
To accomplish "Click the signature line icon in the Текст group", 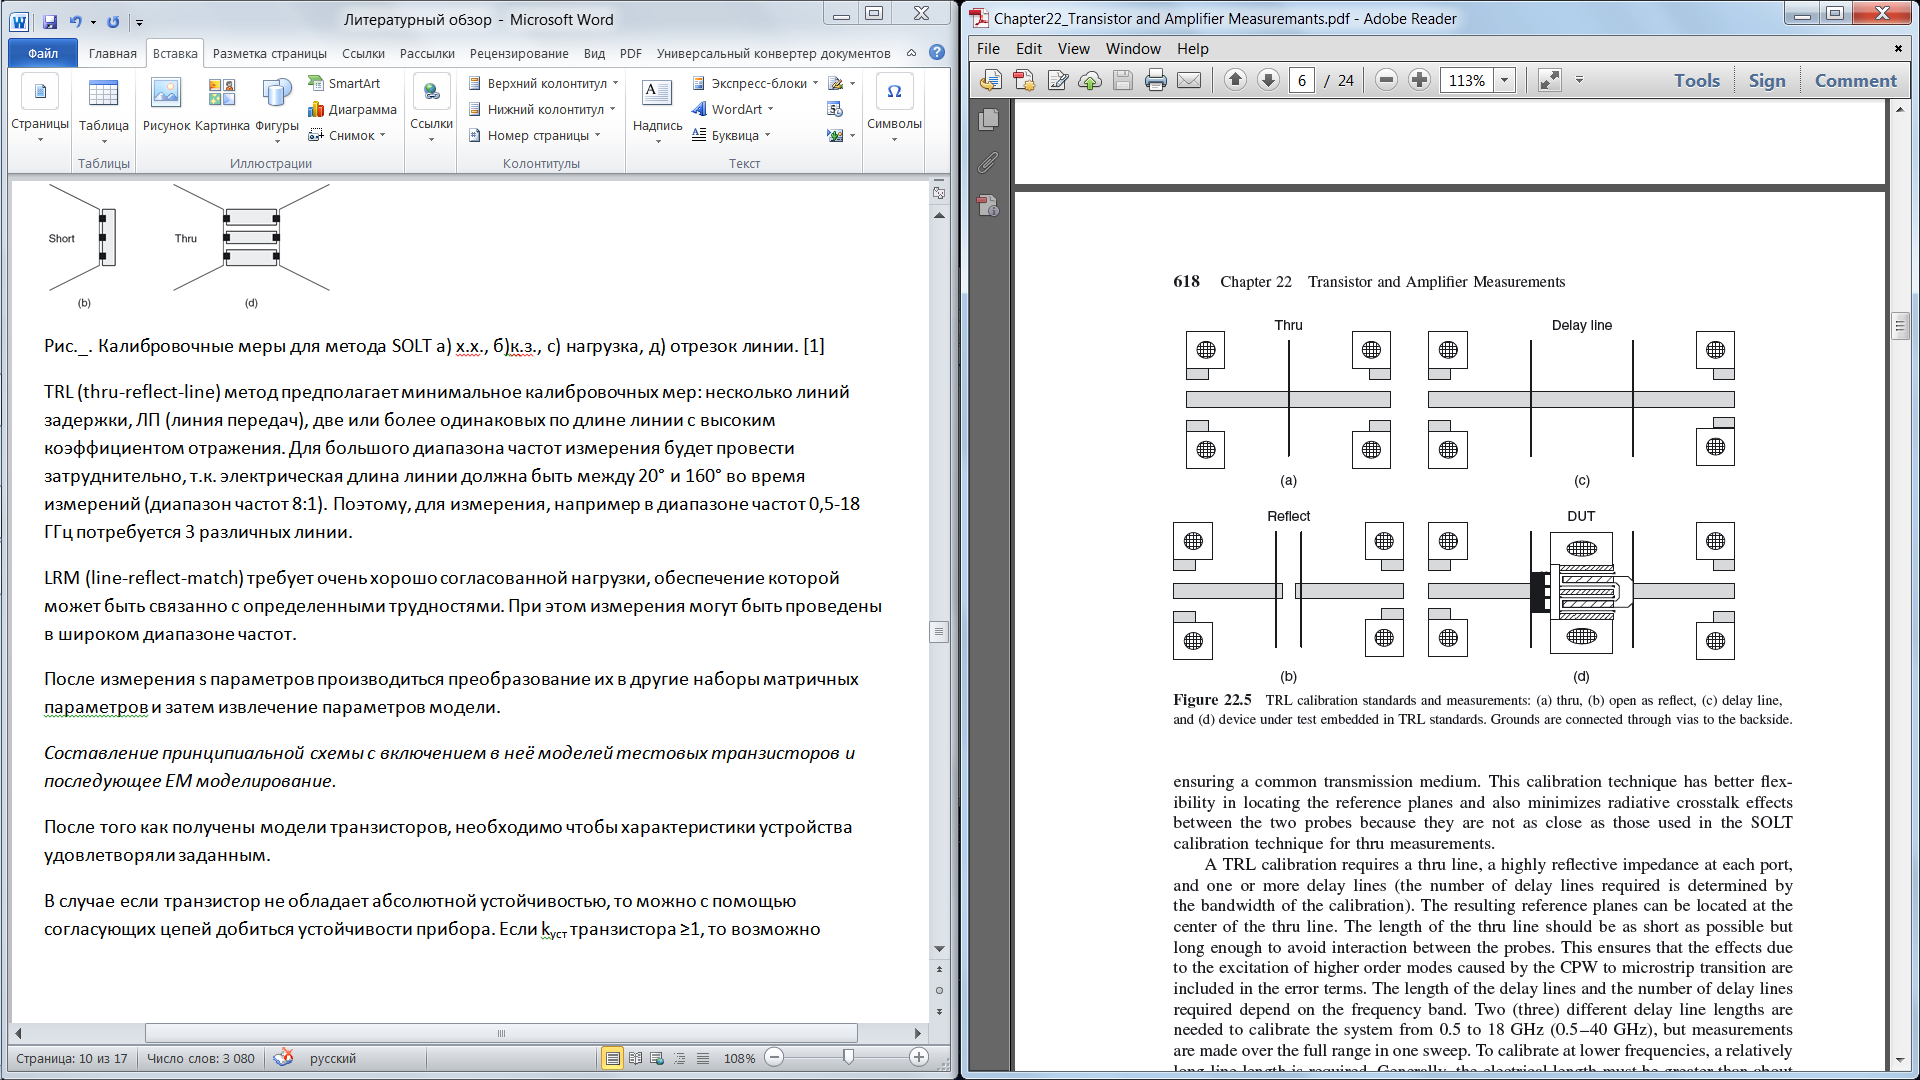I will click(x=836, y=83).
